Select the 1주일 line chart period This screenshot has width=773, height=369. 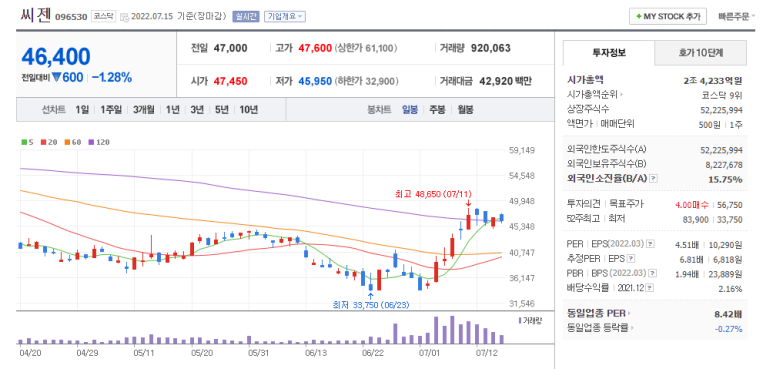111,109
